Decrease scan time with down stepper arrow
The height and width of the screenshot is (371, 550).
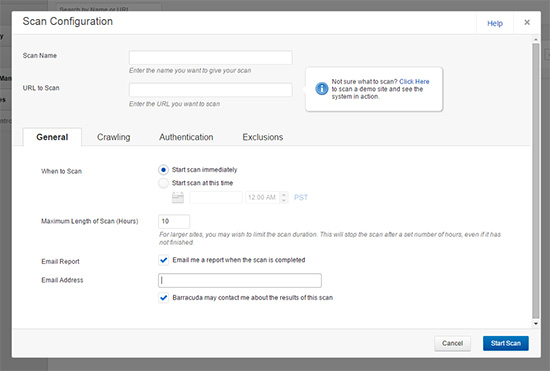(x=284, y=200)
